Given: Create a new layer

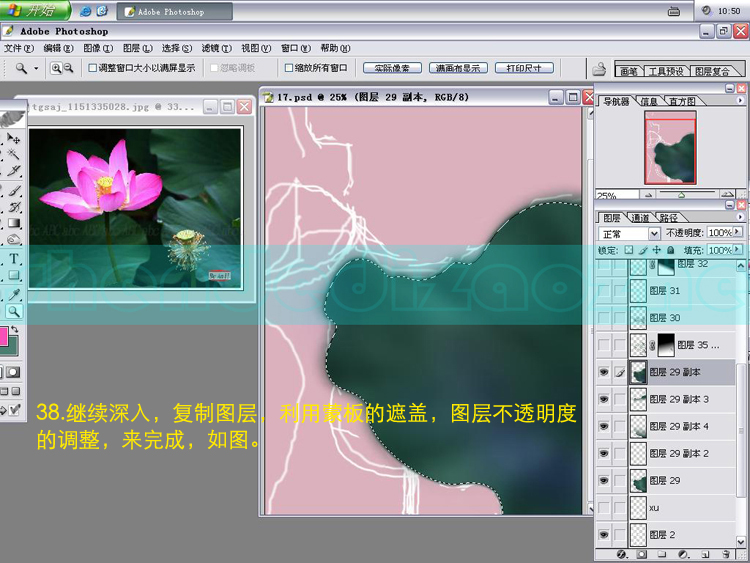Looking at the screenshot, I should (x=705, y=554).
